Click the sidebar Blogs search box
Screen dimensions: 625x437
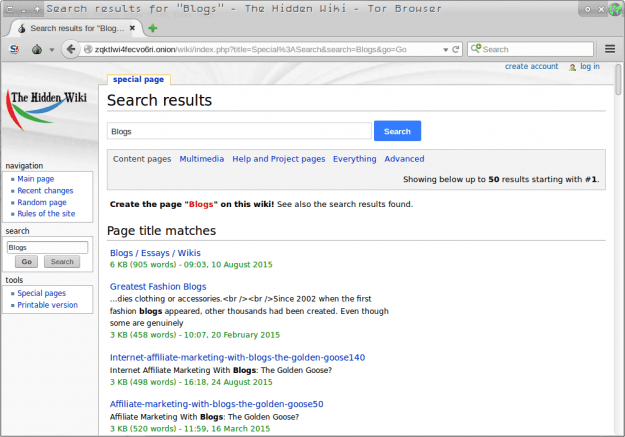click(47, 247)
